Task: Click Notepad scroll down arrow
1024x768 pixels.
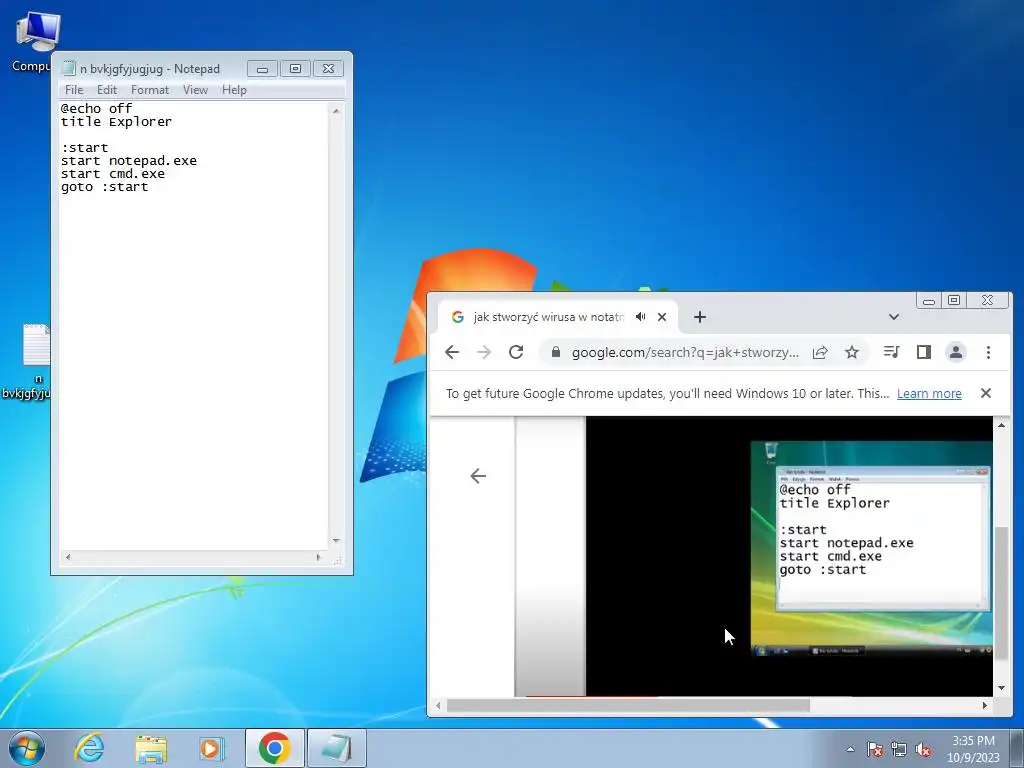Action: [336, 541]
